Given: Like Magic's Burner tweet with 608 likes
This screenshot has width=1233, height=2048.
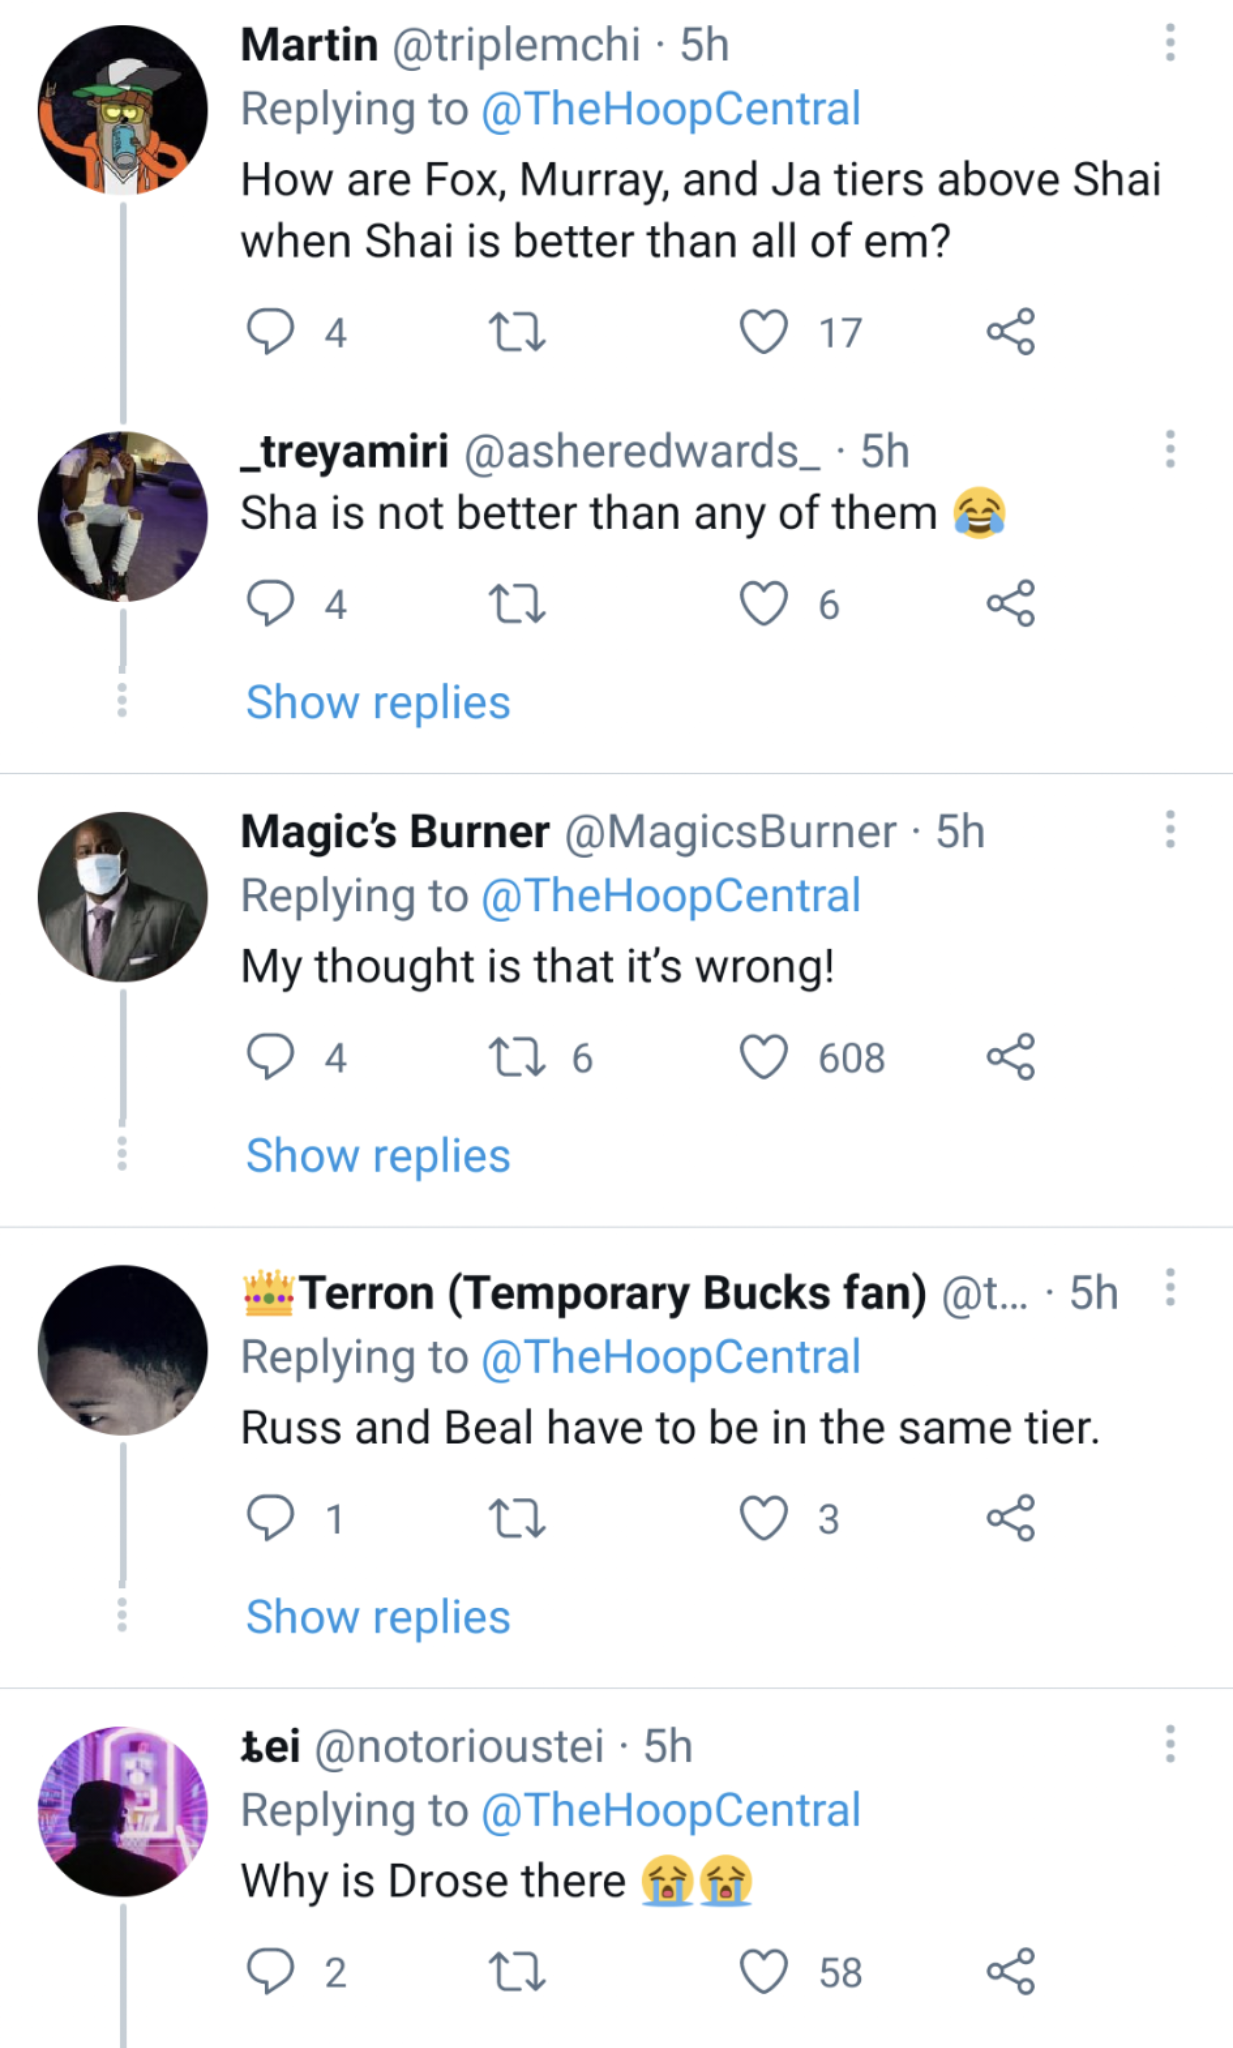Looking at the screenshot, I should tap(764, 1058).
